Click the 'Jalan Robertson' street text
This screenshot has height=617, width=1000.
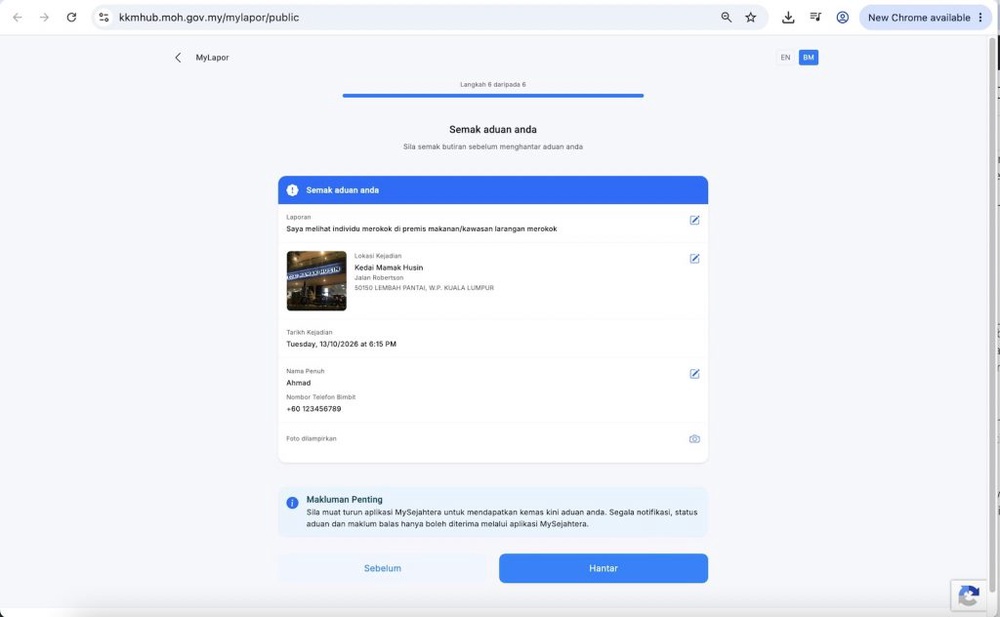pos(379,278)
